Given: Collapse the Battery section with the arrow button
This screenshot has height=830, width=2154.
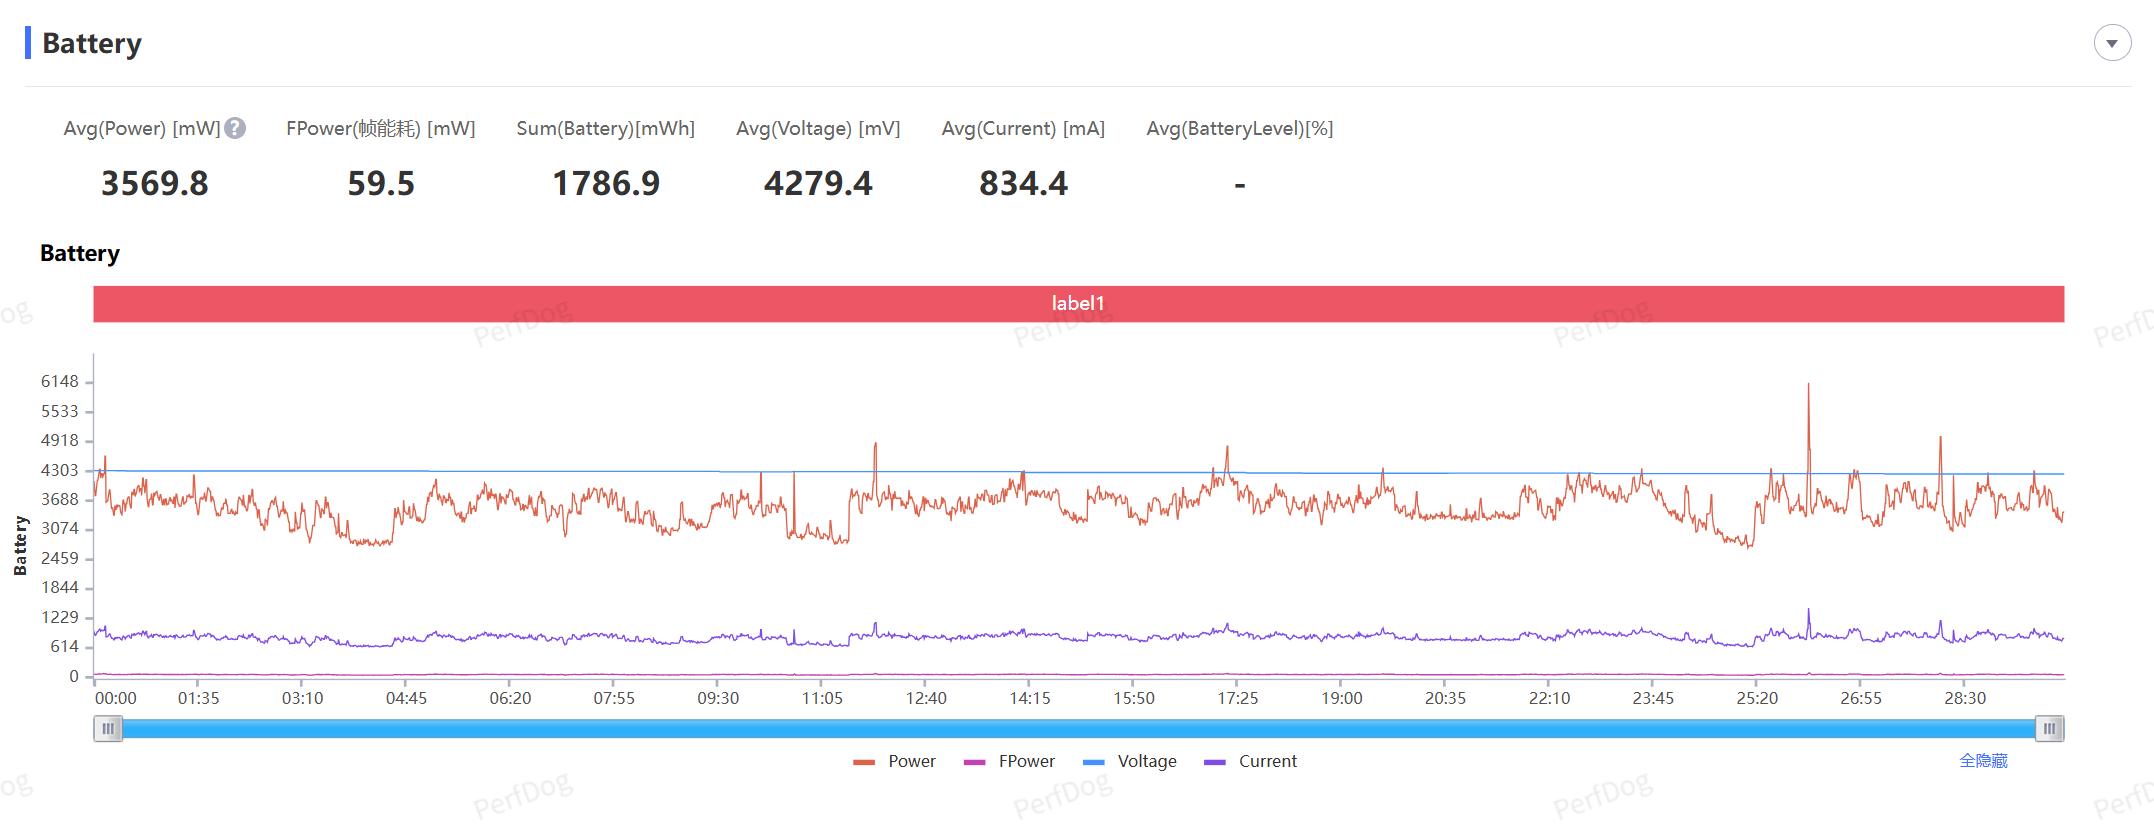Looking at the screenshot, I should click(2112, 44).
